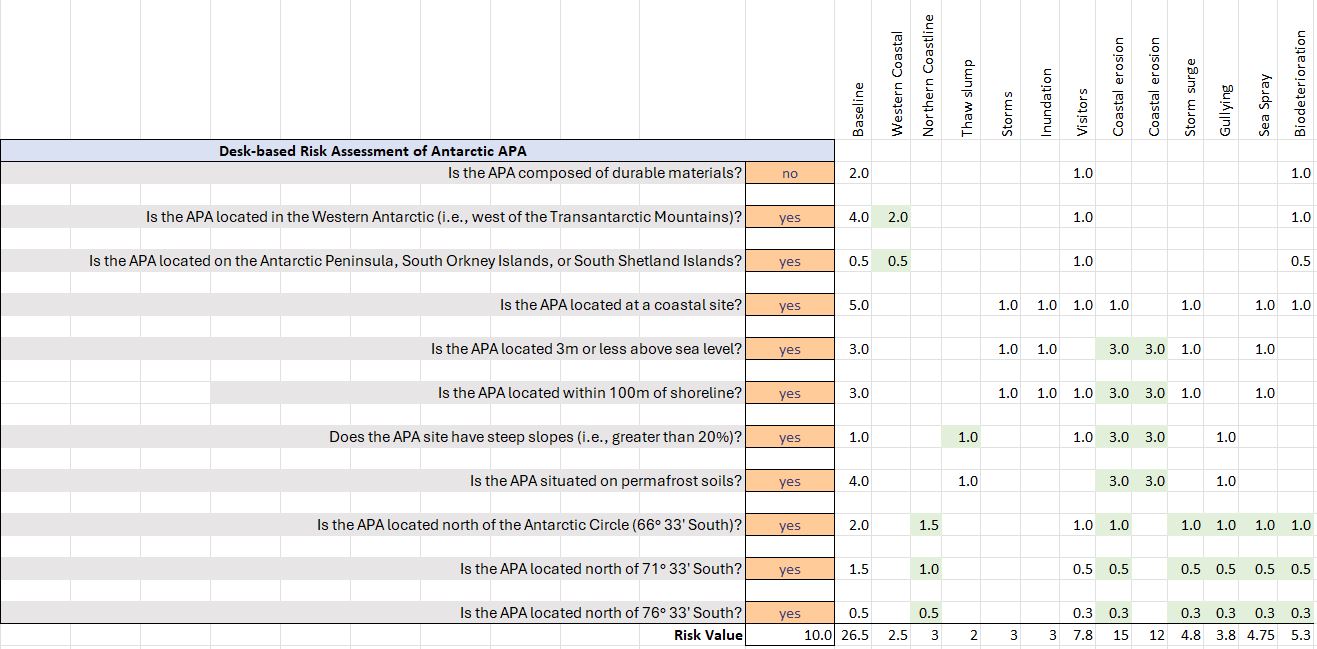Image resolution: width=1317 pixels, height=649 pixels.
Task: Select the 'yes' answer for steep slopes question
Action: point(789,437)
